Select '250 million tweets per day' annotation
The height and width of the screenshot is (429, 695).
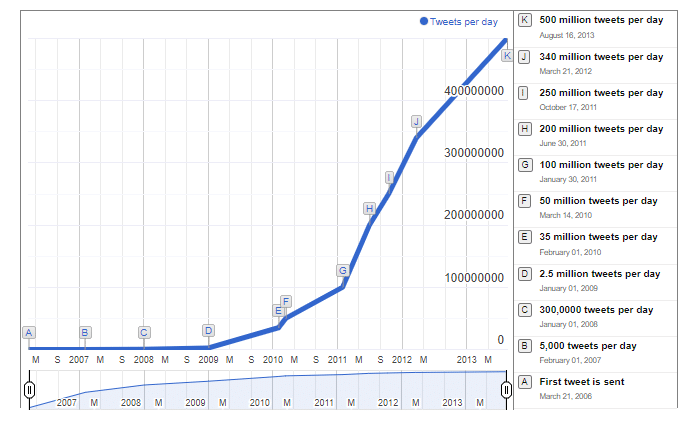[601, 93]
